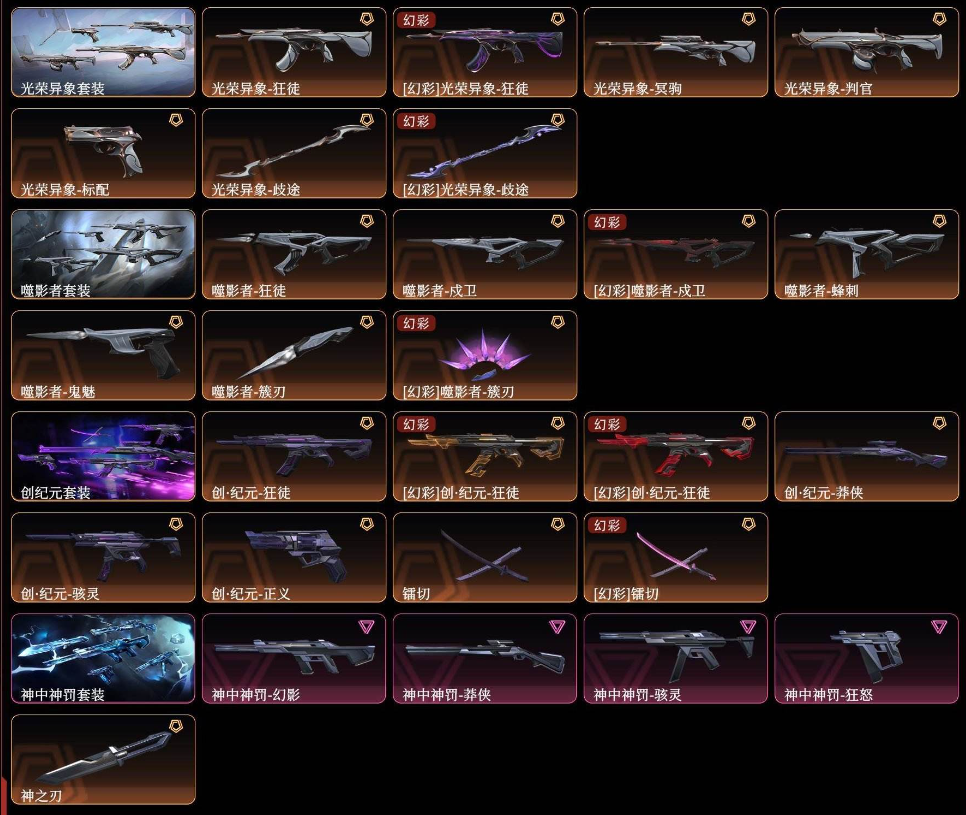
Task: Click tier badge icon on 创·纪元-莽侠
Action: [939, 423]
